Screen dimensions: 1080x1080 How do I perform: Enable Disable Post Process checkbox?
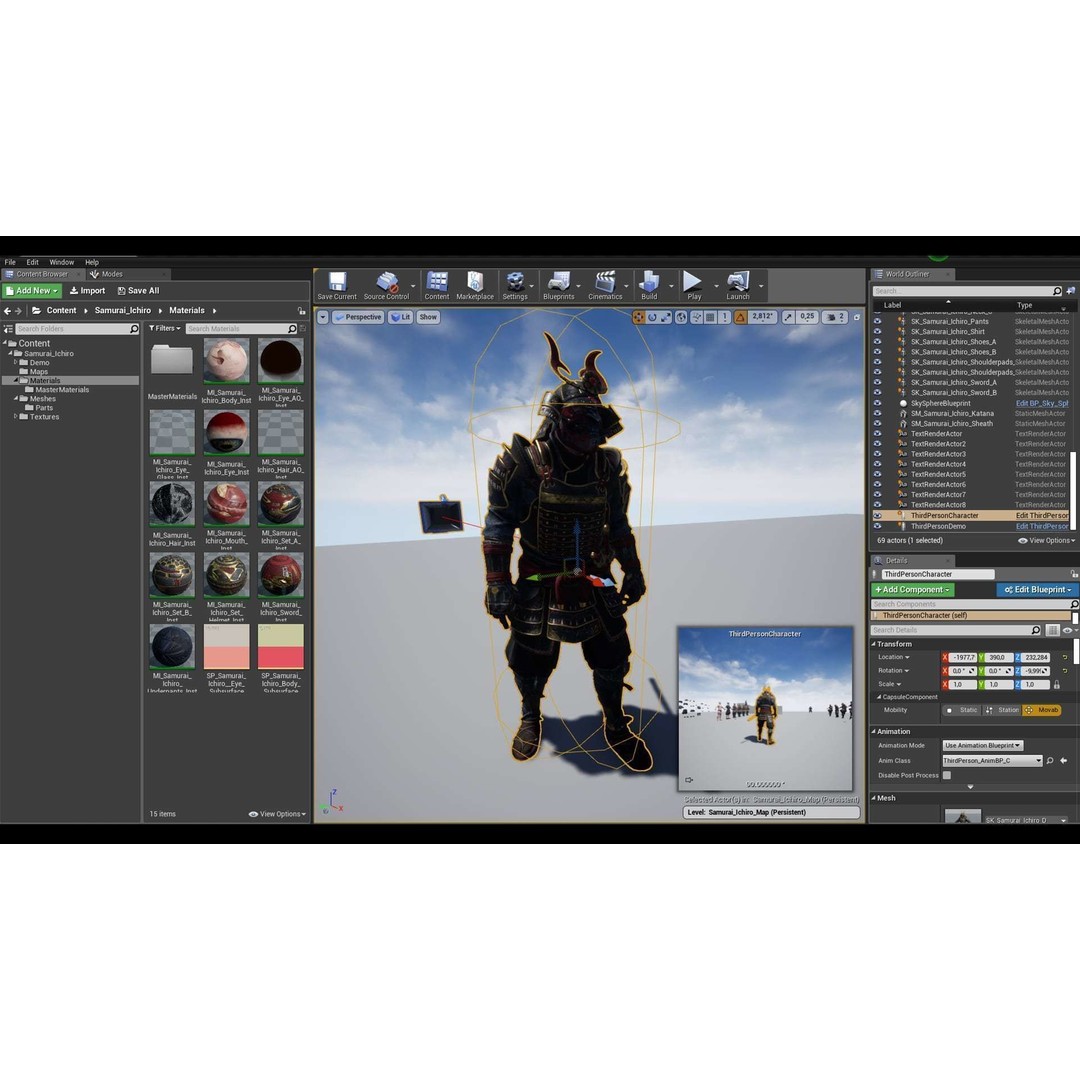(947, 776)
